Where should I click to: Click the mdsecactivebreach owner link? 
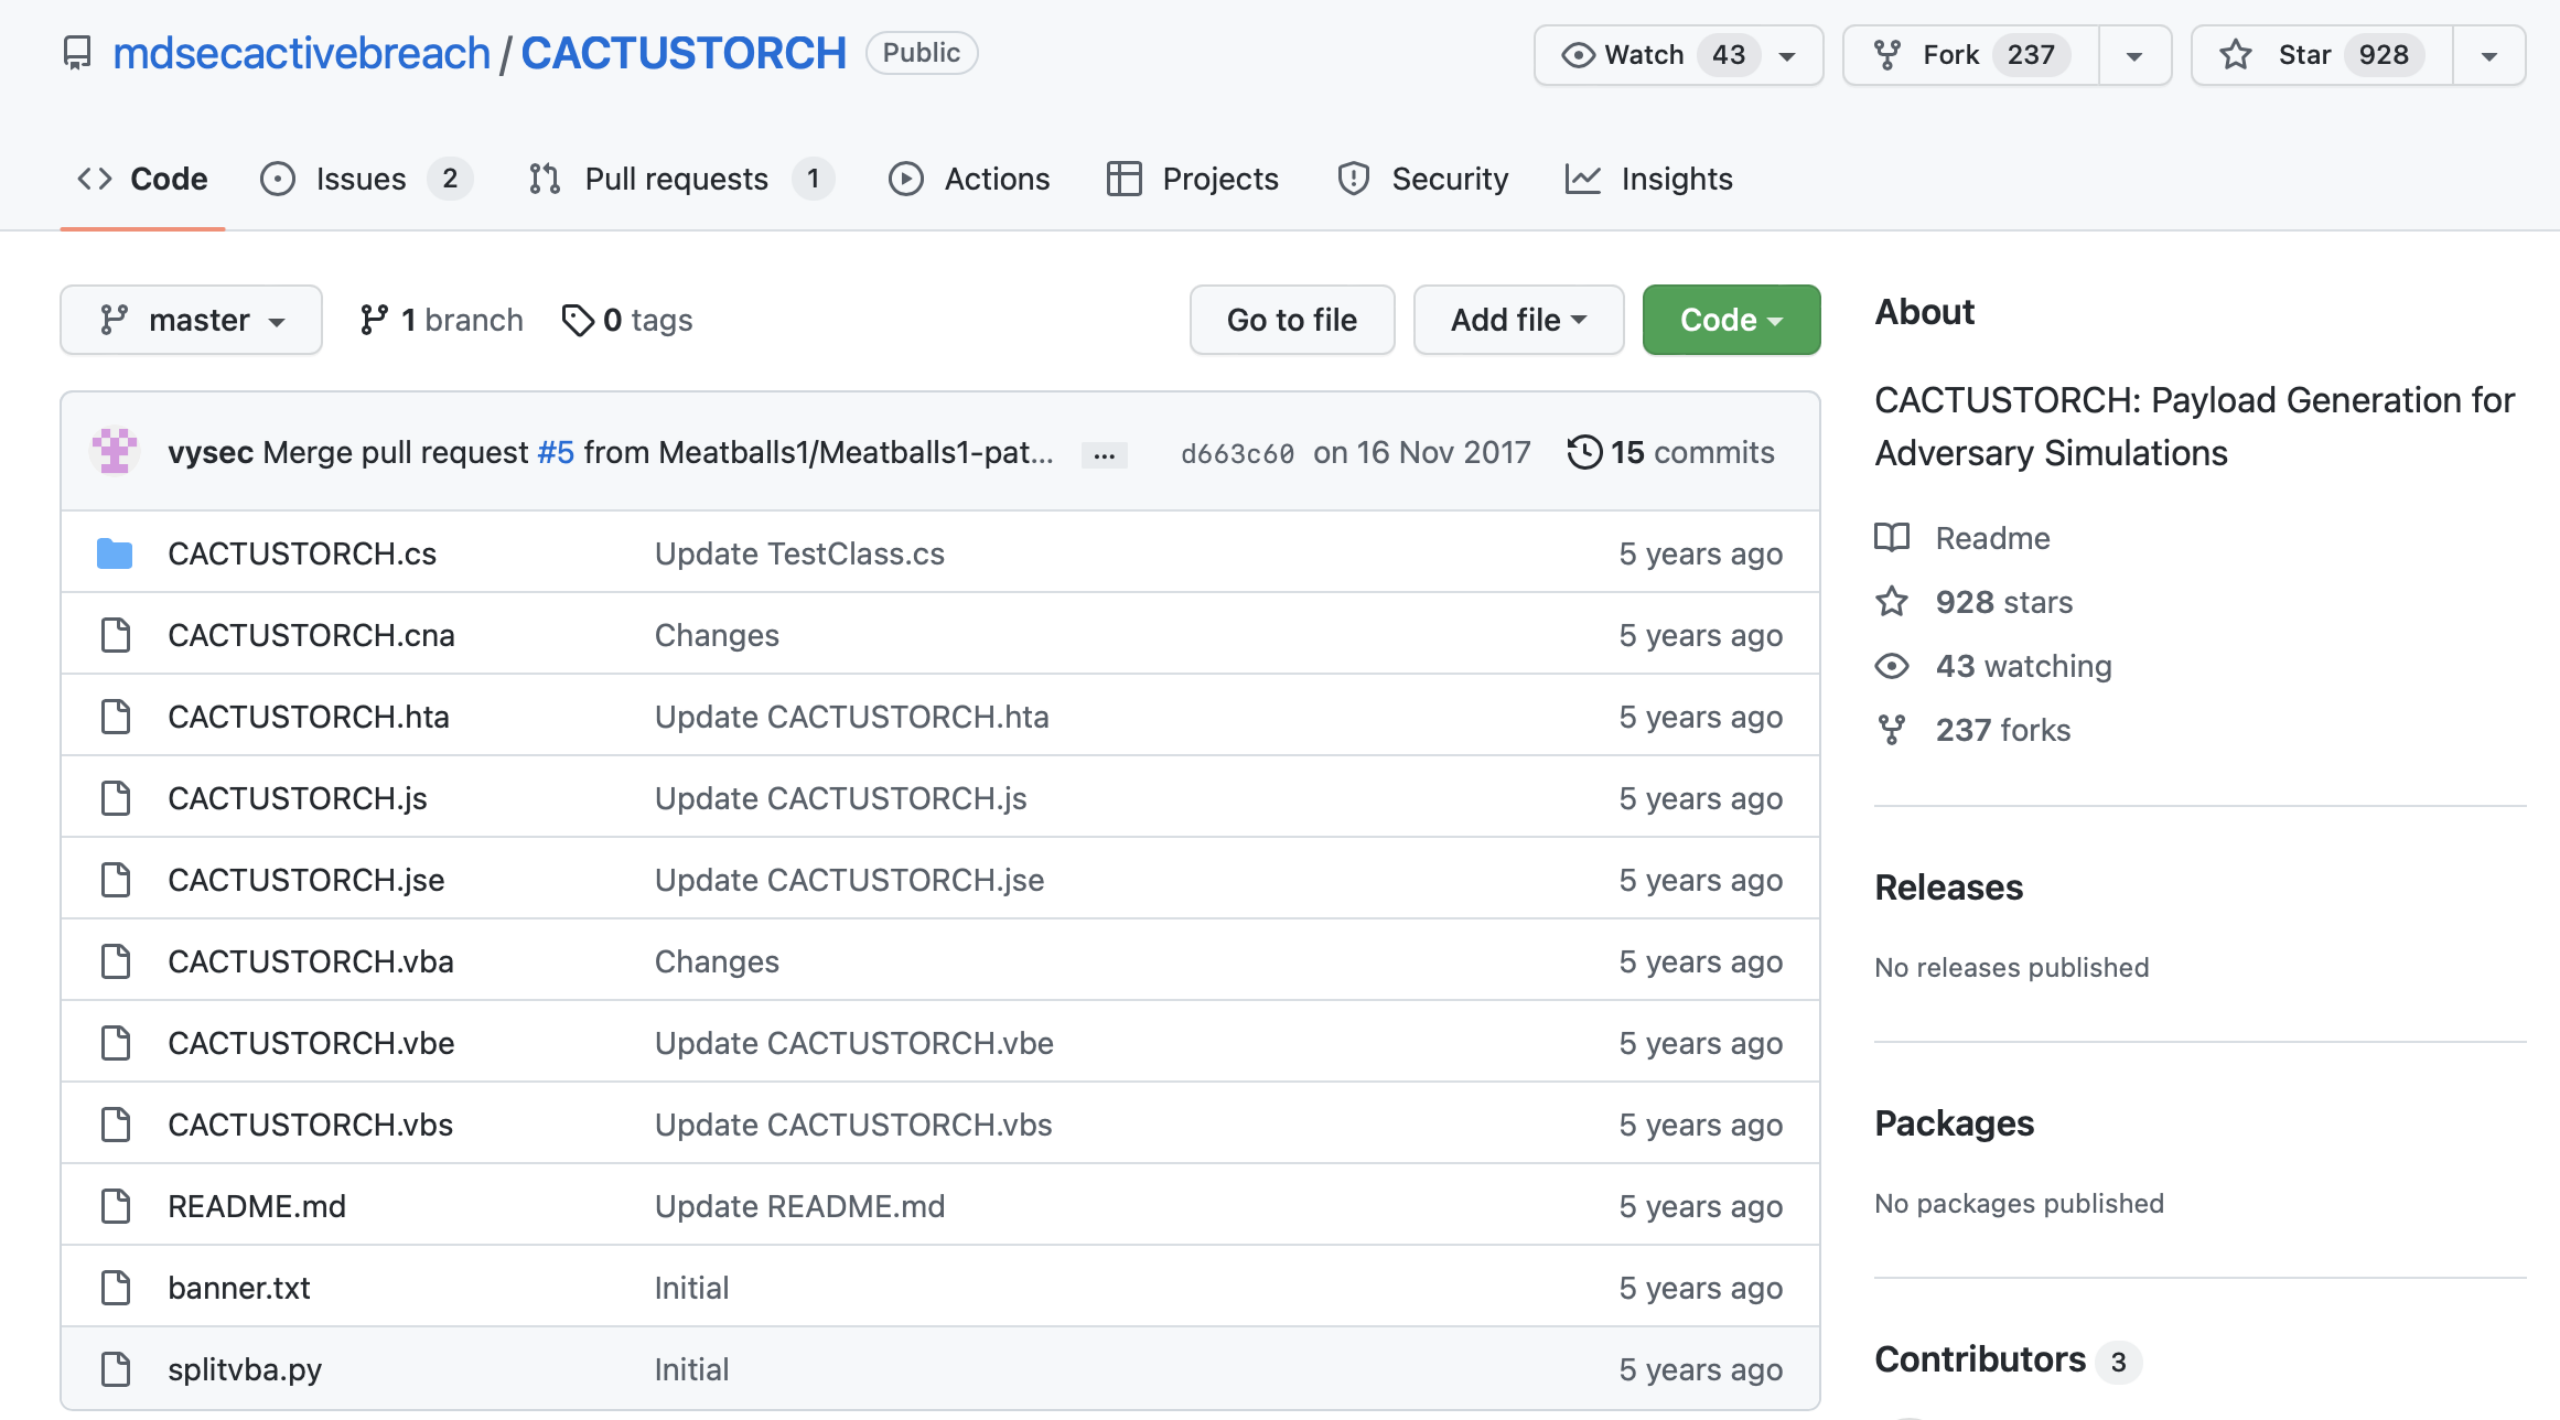coord(301,53)
